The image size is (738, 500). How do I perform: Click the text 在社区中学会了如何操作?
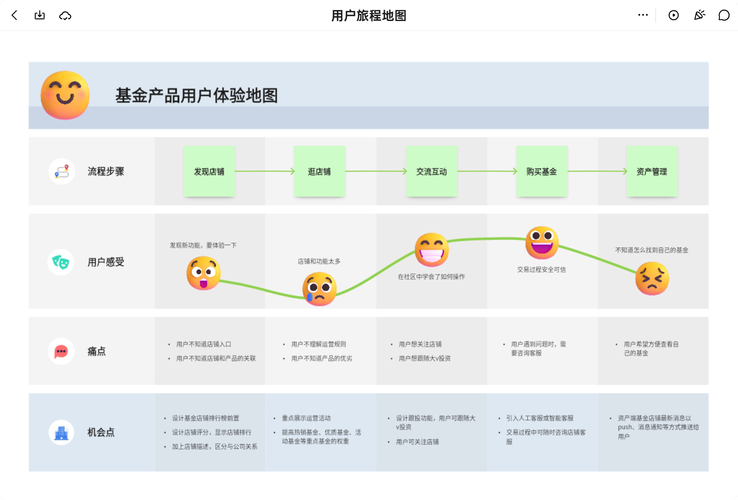point(431,277)
